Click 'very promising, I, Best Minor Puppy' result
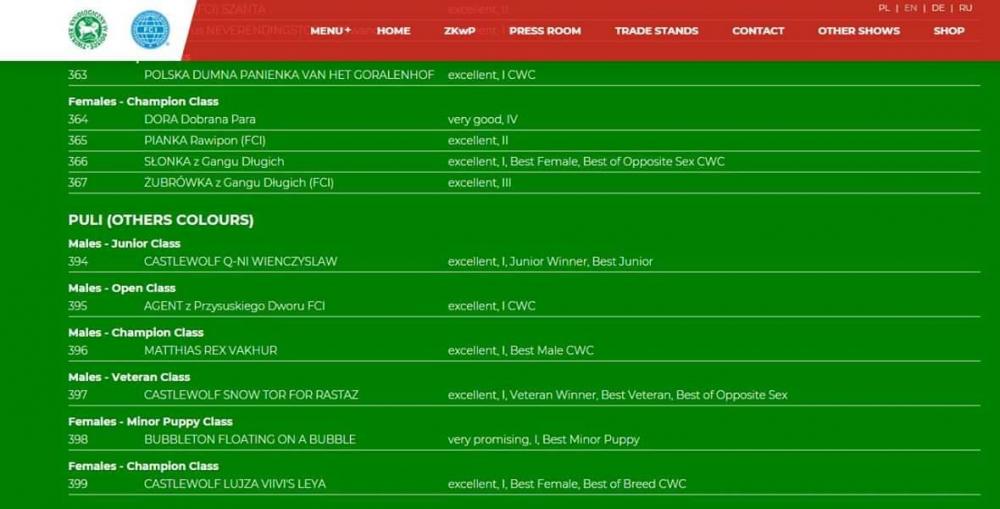 pos(543,439)
